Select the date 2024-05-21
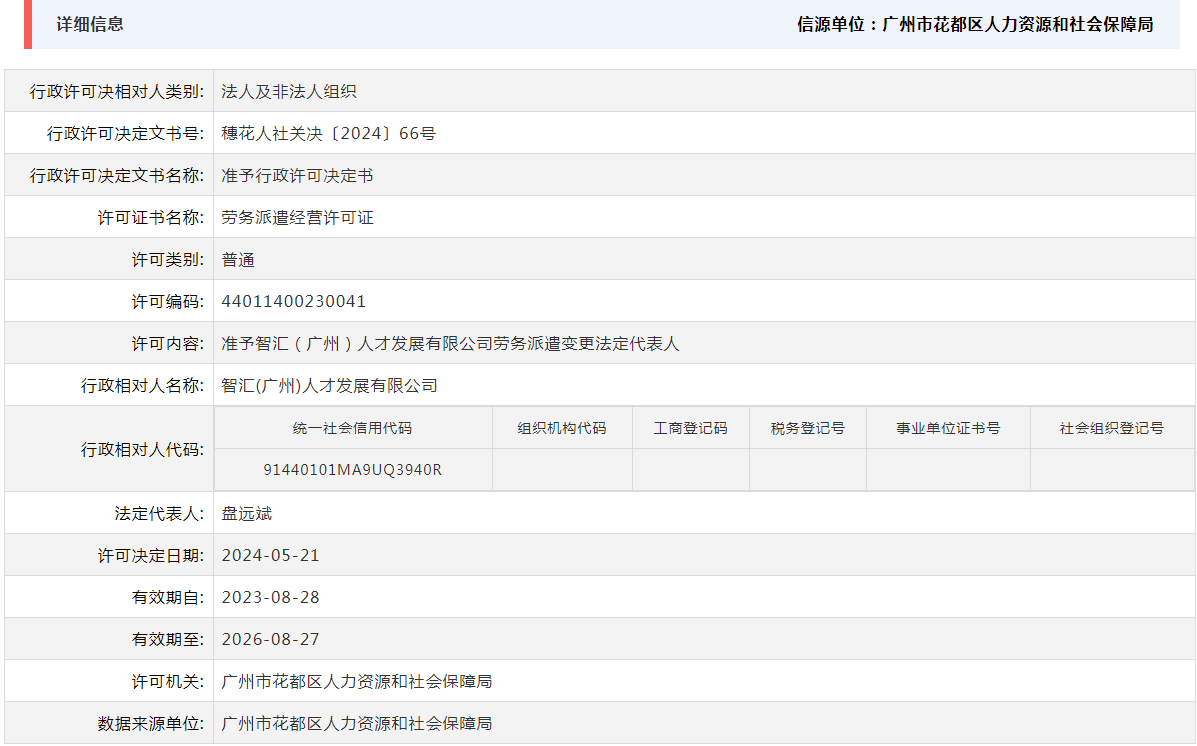 pos(270,556)
